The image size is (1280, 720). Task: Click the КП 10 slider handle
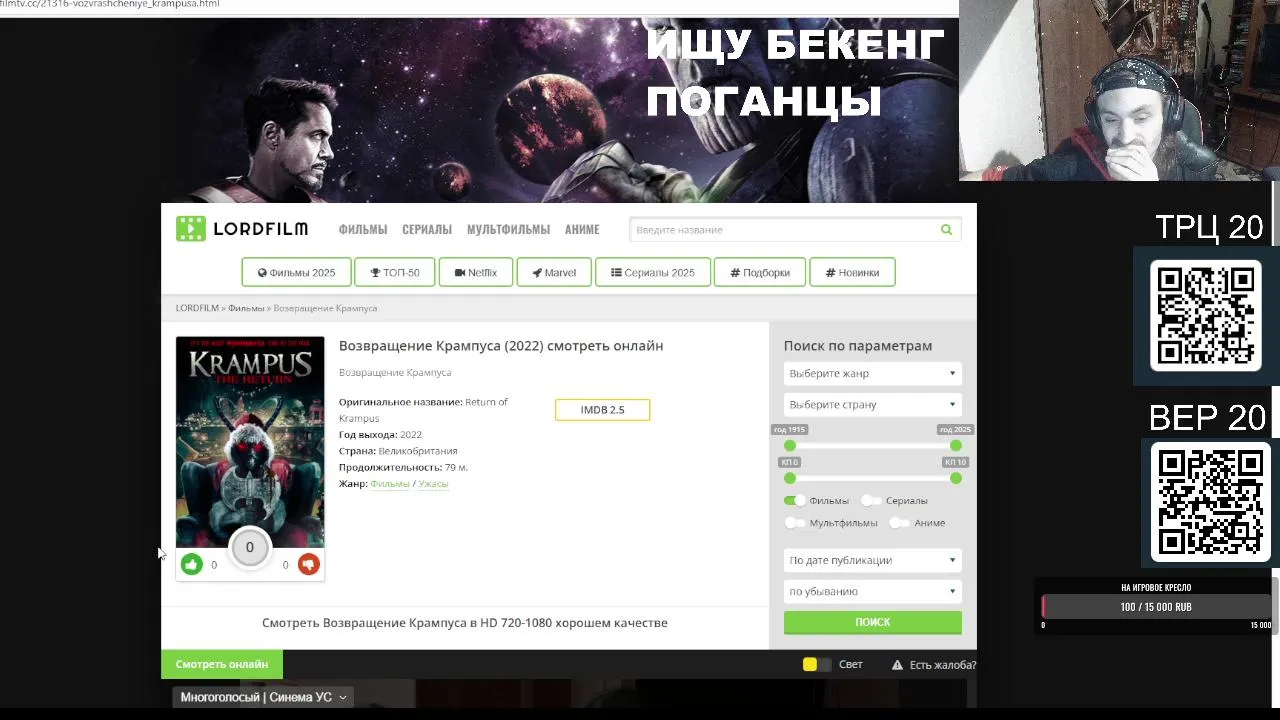coord(956,479)
